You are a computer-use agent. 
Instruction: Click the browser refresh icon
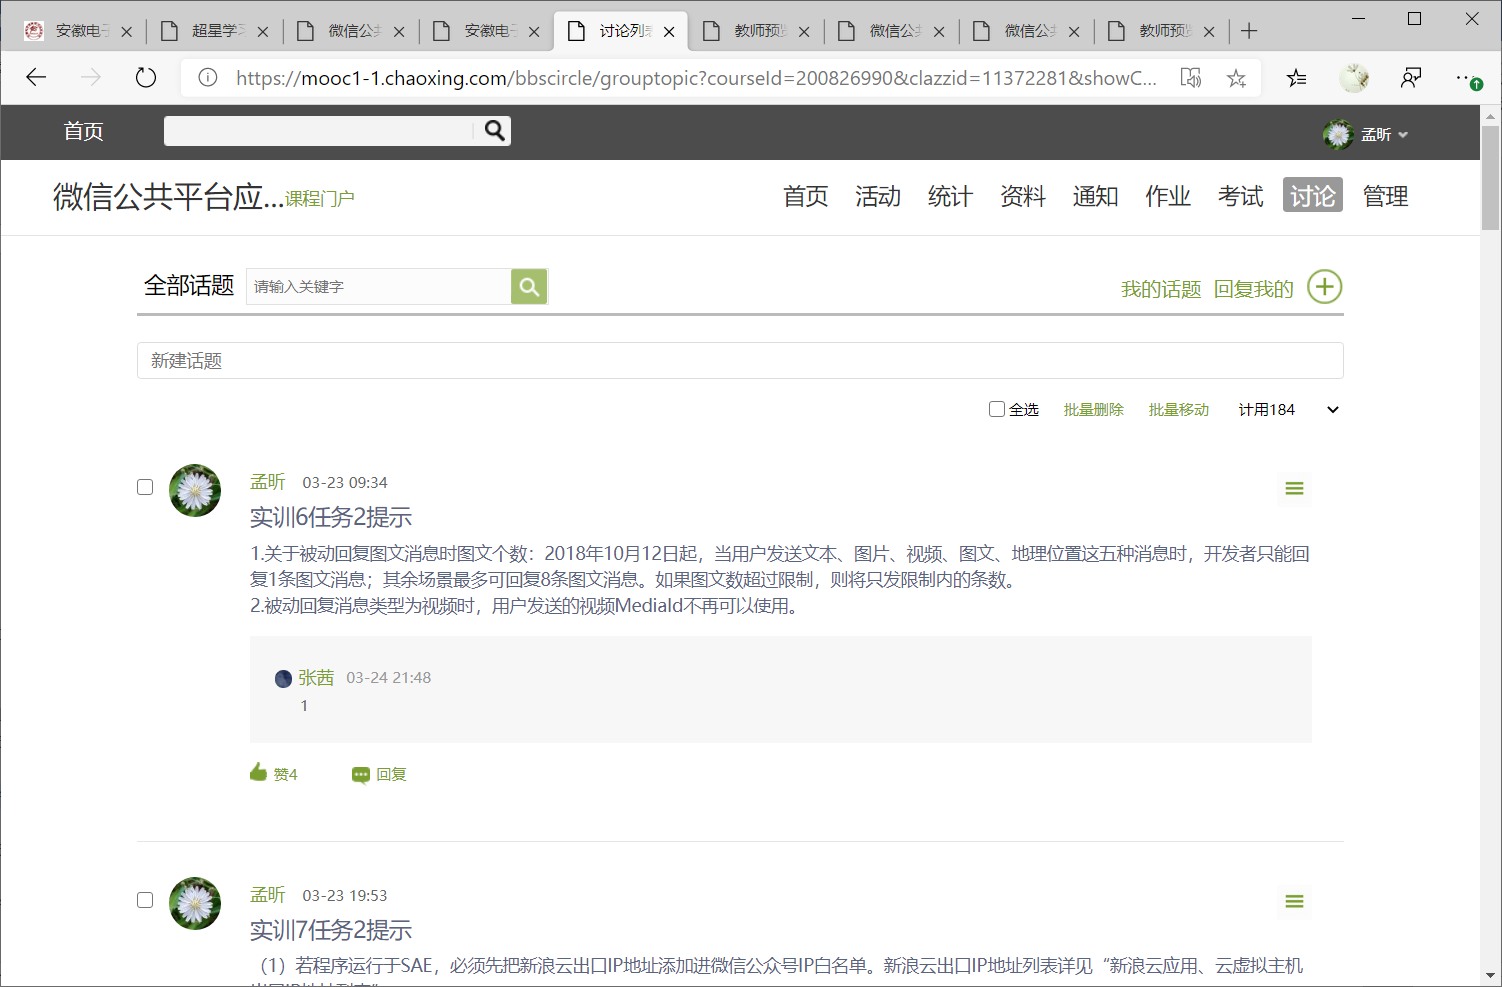146,78
